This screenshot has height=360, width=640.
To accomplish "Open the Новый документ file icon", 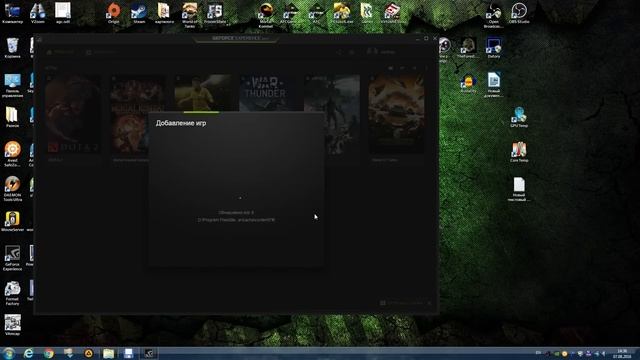I will [493, 84].
